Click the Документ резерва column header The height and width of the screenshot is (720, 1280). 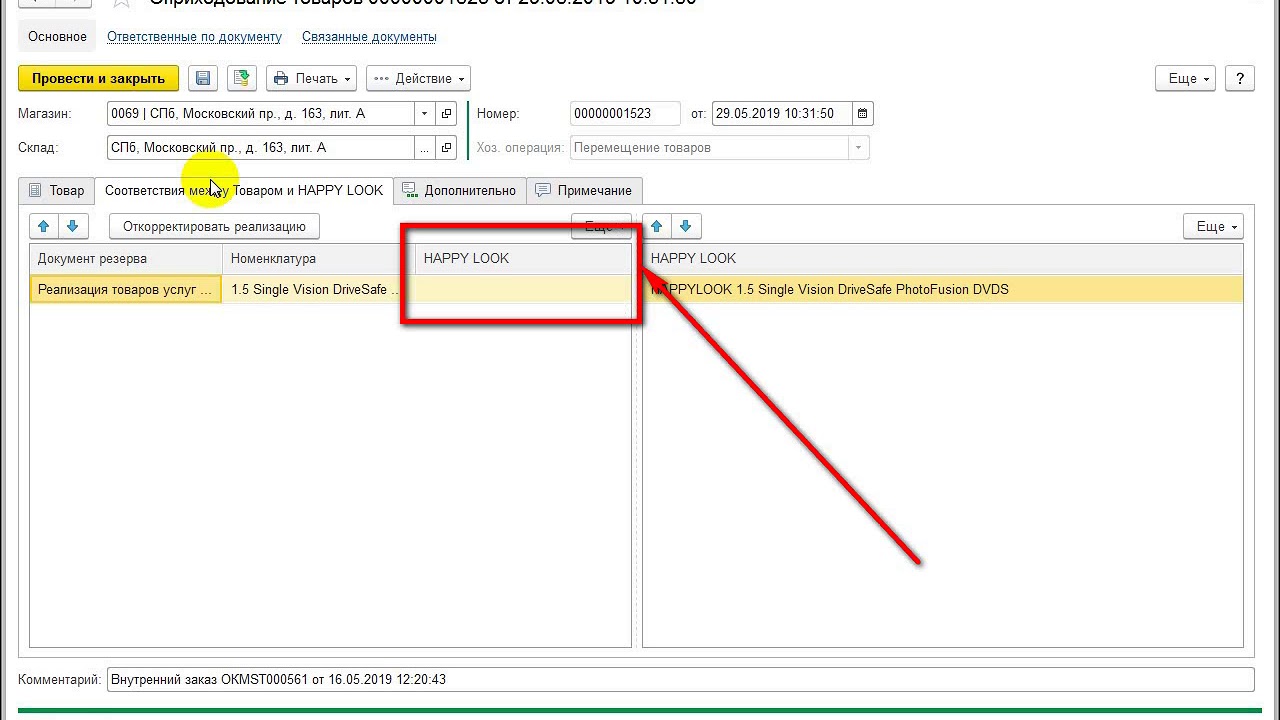pyautogui.click(x=126, y=259)
